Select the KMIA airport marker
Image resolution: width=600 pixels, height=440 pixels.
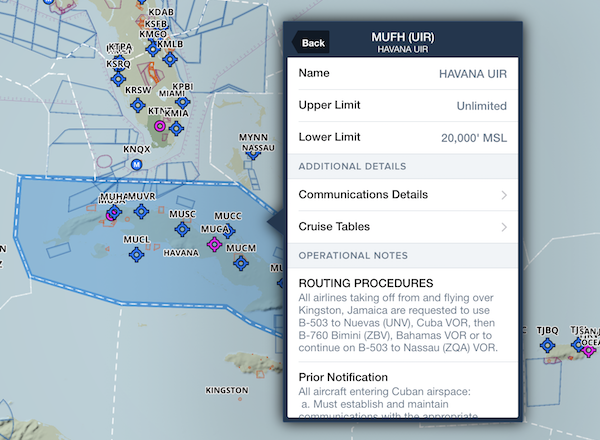[x=177, y=125]
